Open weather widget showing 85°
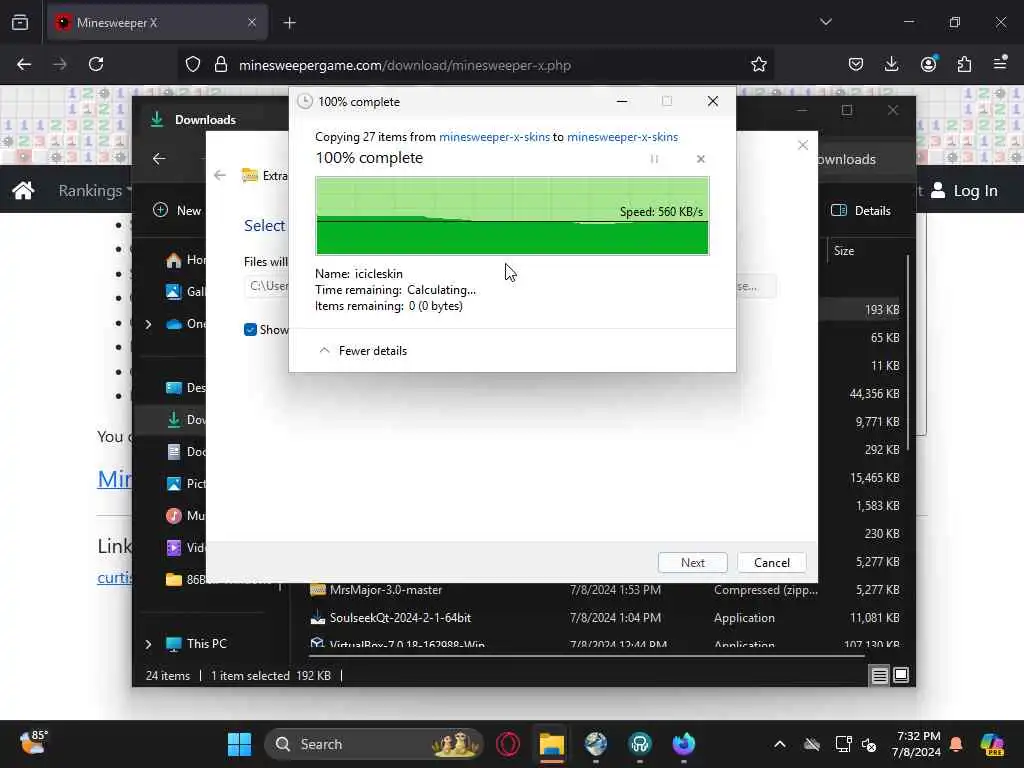This screenshot has width=1024, height=768. (x=33, y=743)
